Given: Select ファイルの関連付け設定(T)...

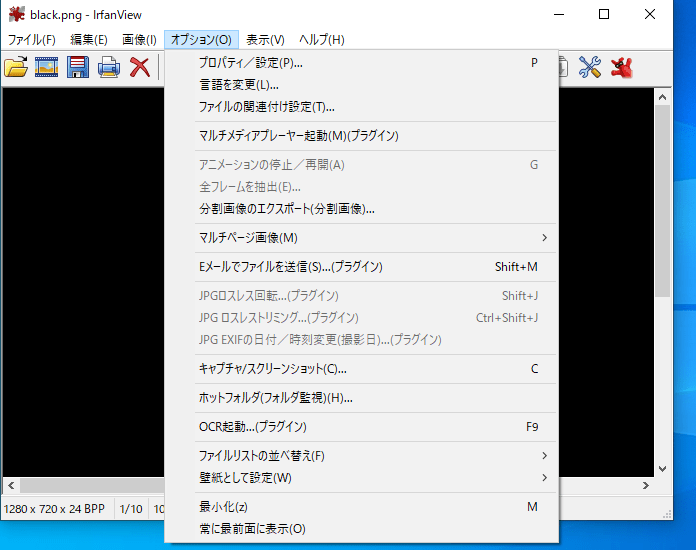Looking at the screenshot, I should click(362, 107).
